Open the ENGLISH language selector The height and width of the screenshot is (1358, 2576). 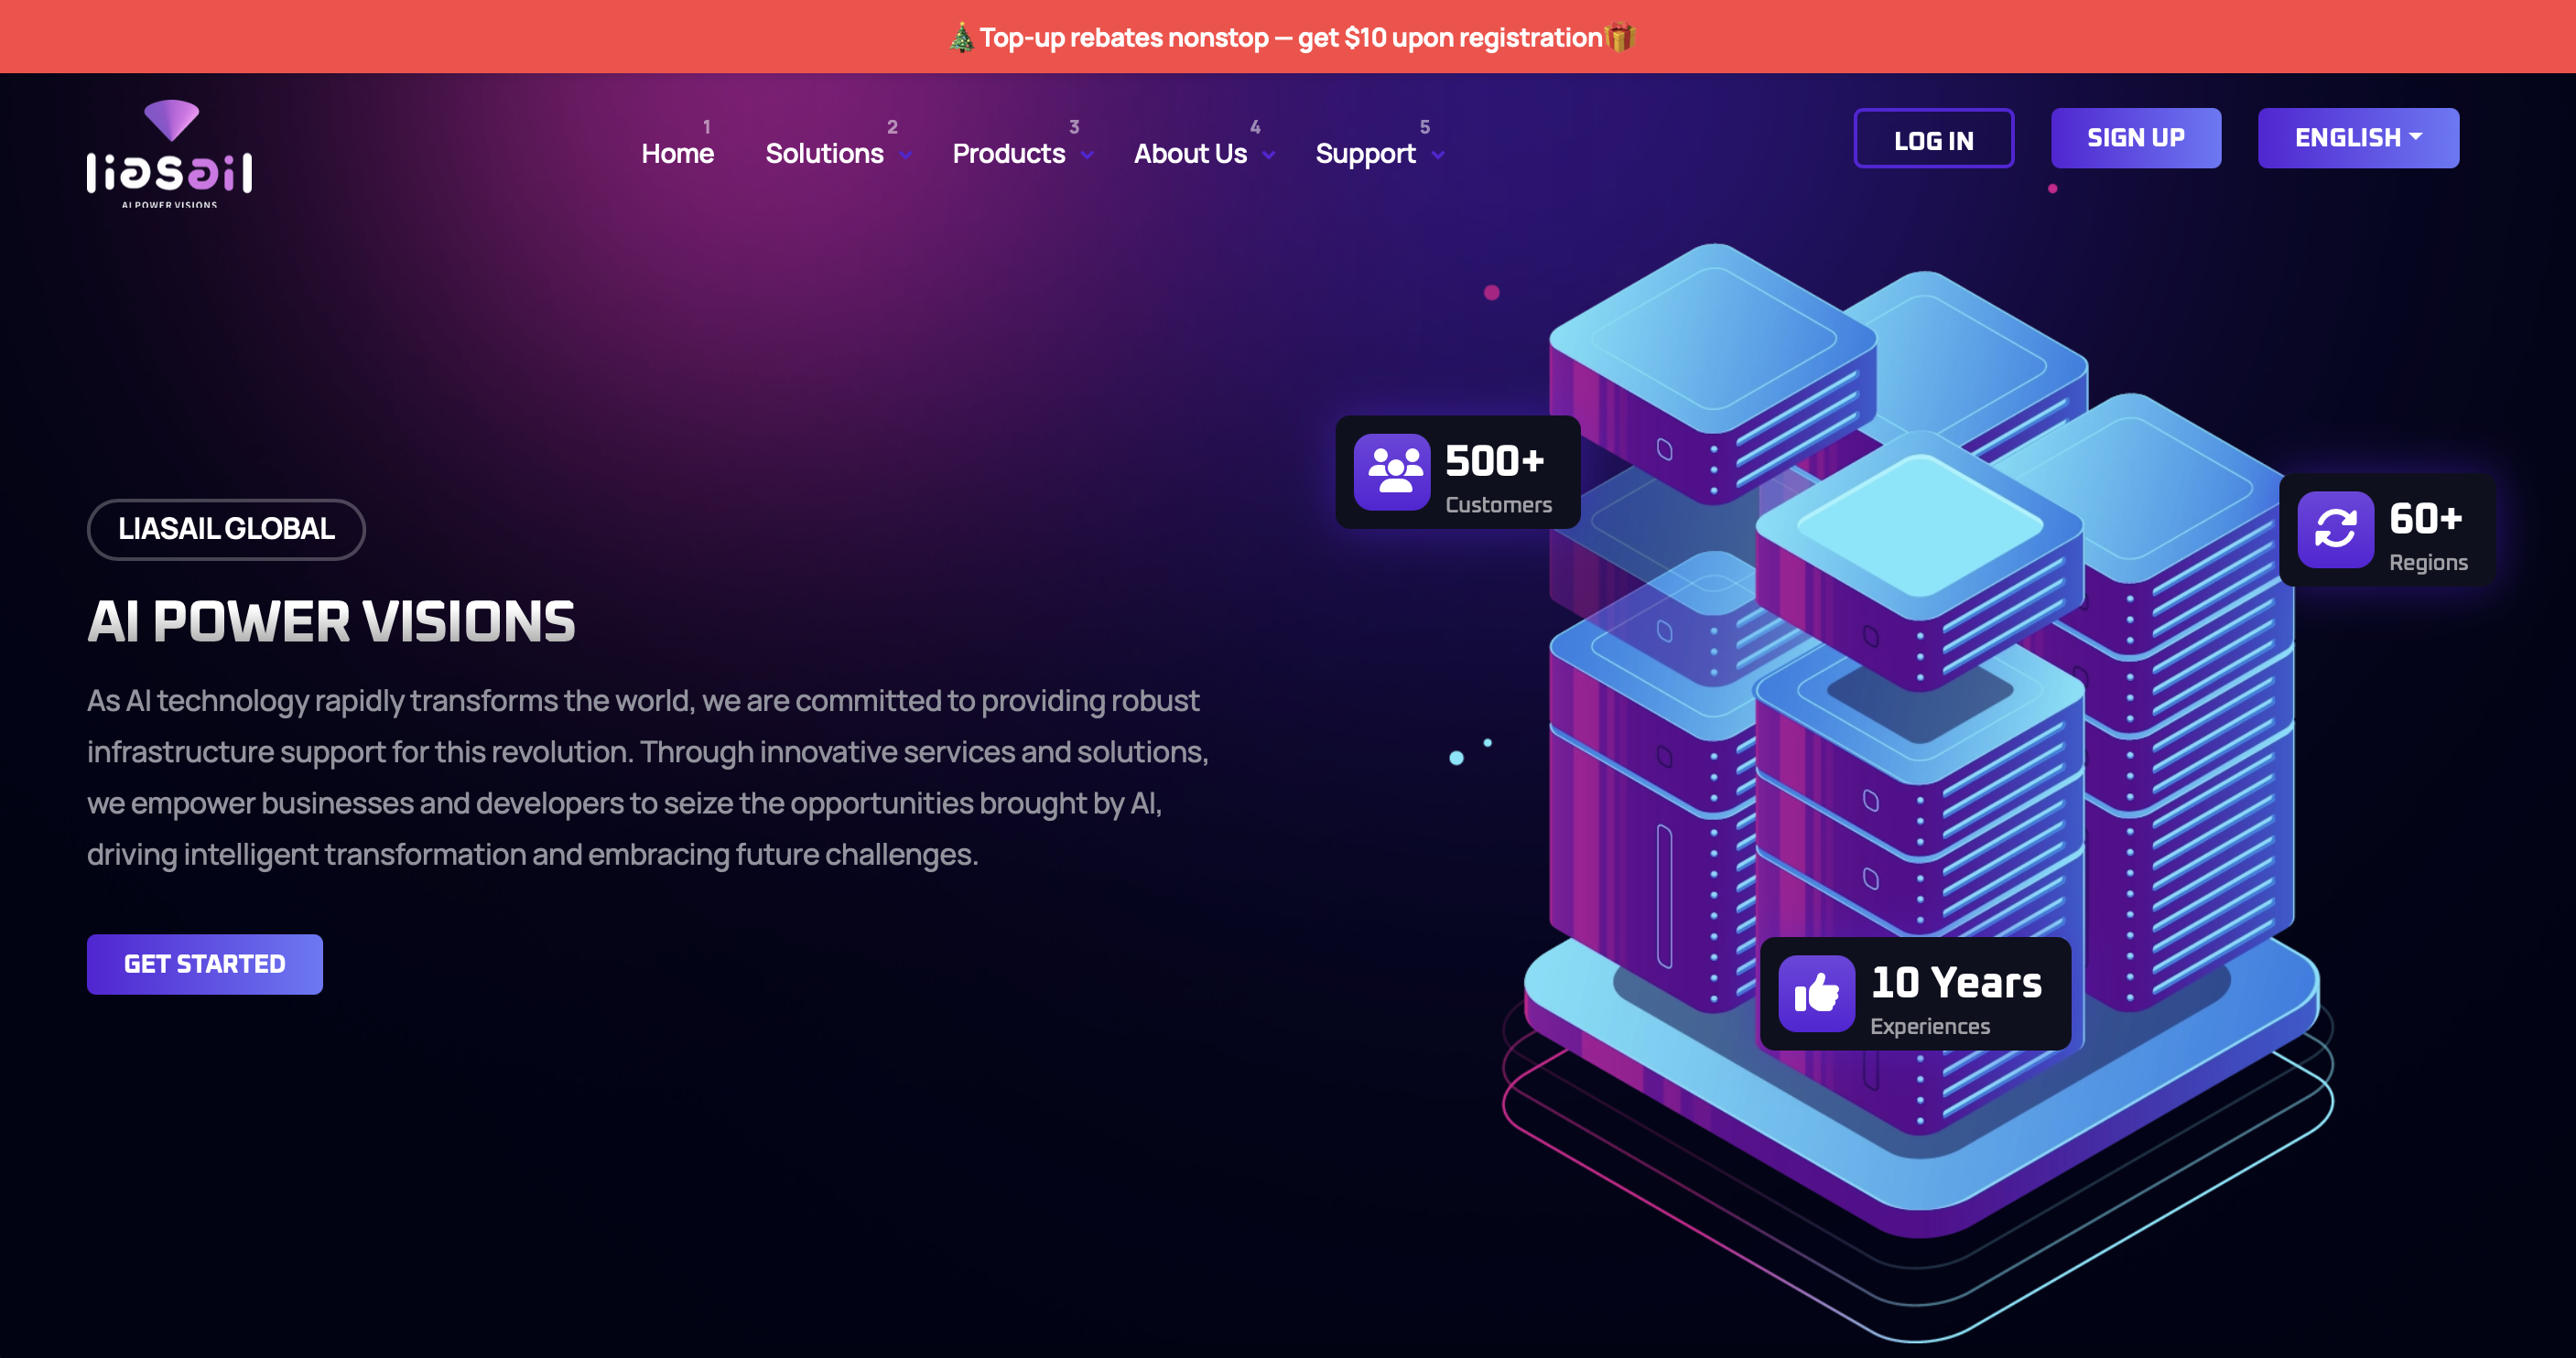tap(2357, 138)
